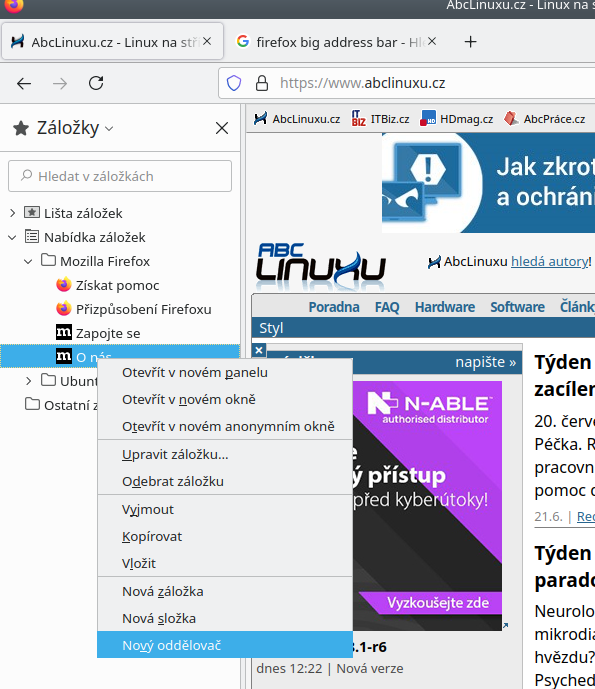The image size is (595, 689).
Task: Click the star icon beside Záložky
Action: 21,128
